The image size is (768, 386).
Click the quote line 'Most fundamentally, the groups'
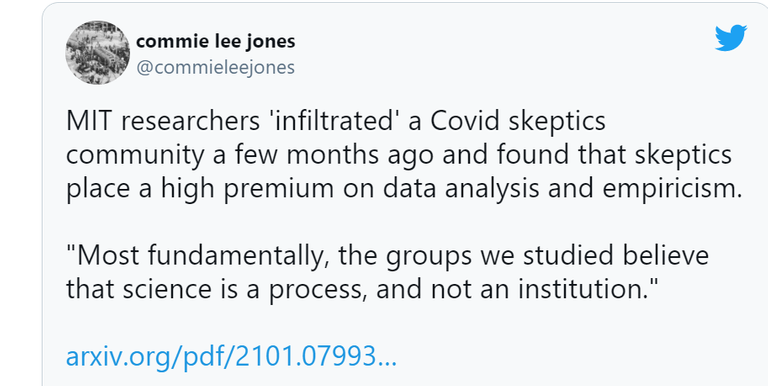[387, 257]
